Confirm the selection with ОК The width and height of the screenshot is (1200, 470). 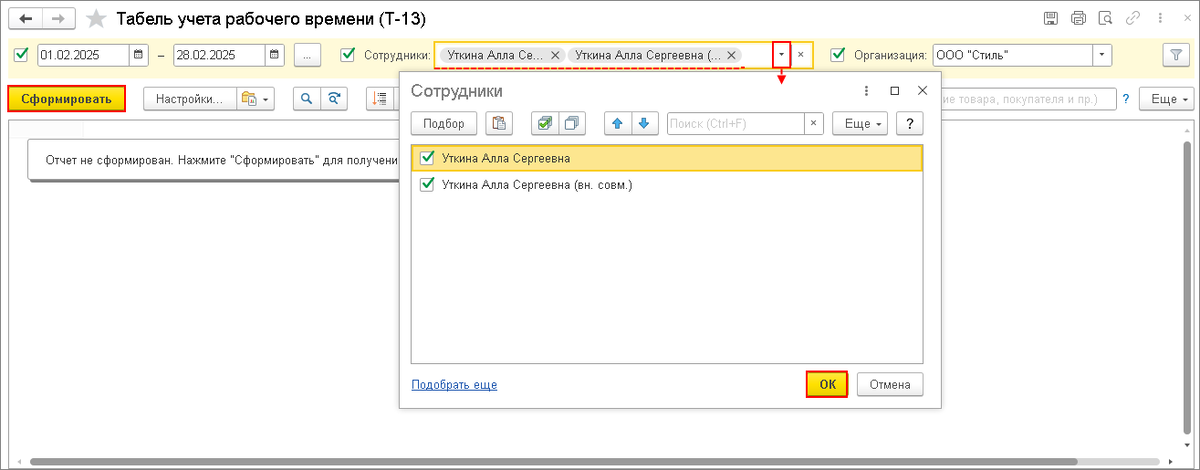click(827, 384)
